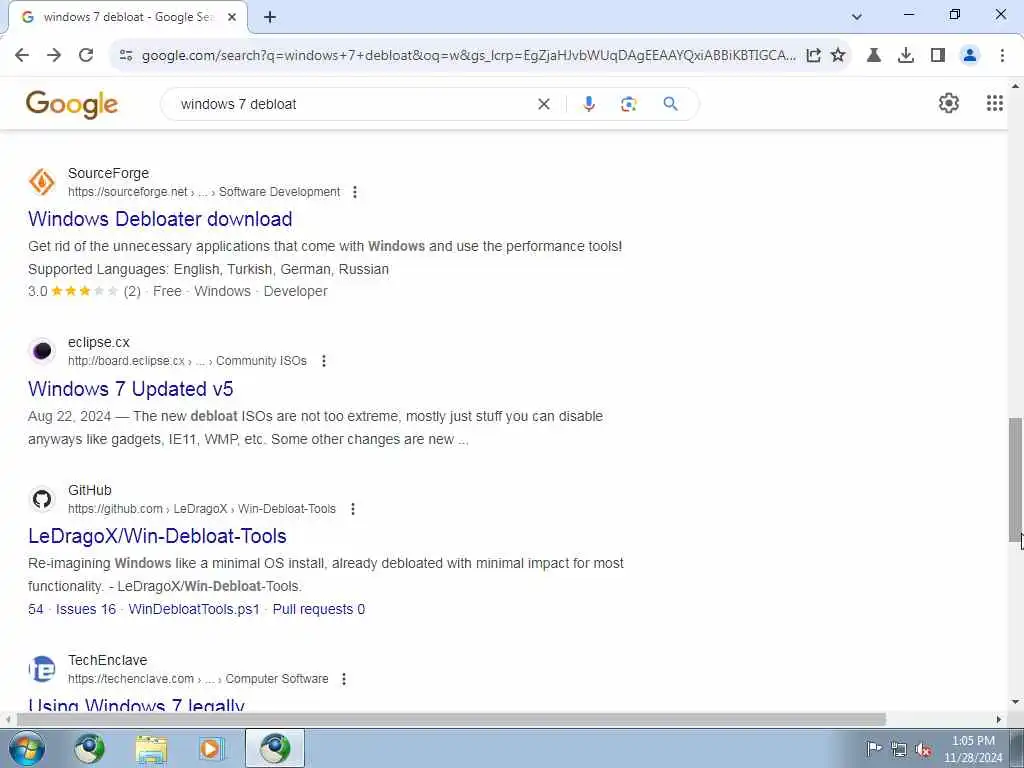This screenshot has width=1024, height=768.
Task: Select the windows 7 debloat tab
Action: 127,17
